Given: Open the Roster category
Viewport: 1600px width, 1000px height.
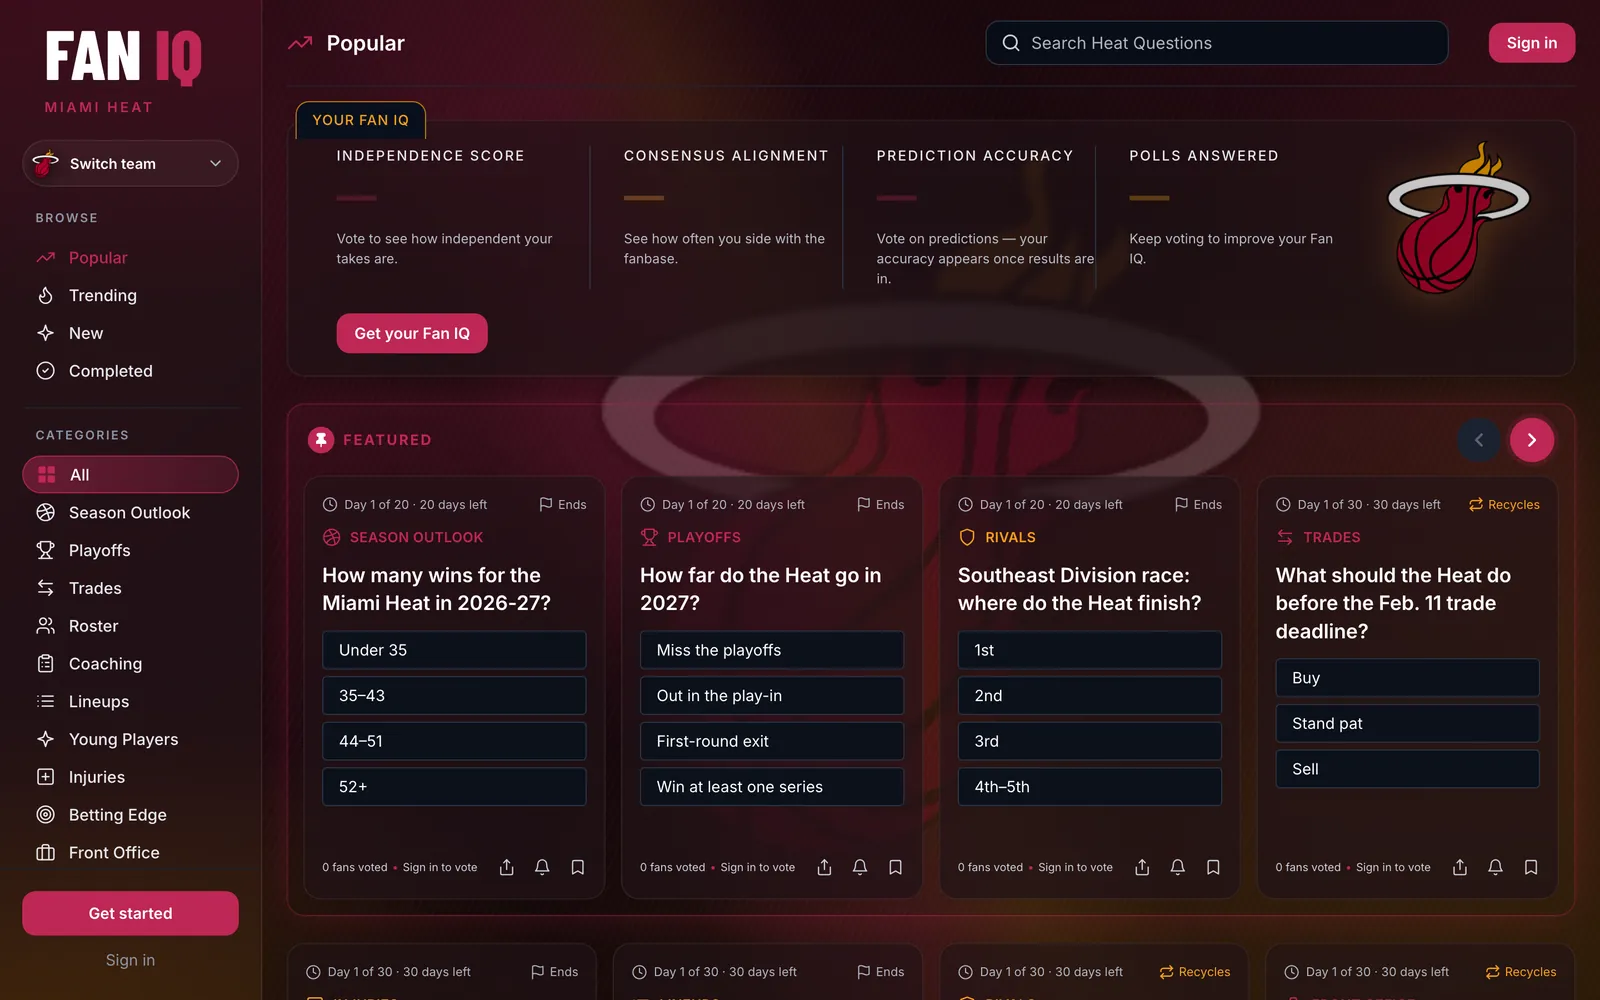Looking at the screenshot, I should coord(130,626).
